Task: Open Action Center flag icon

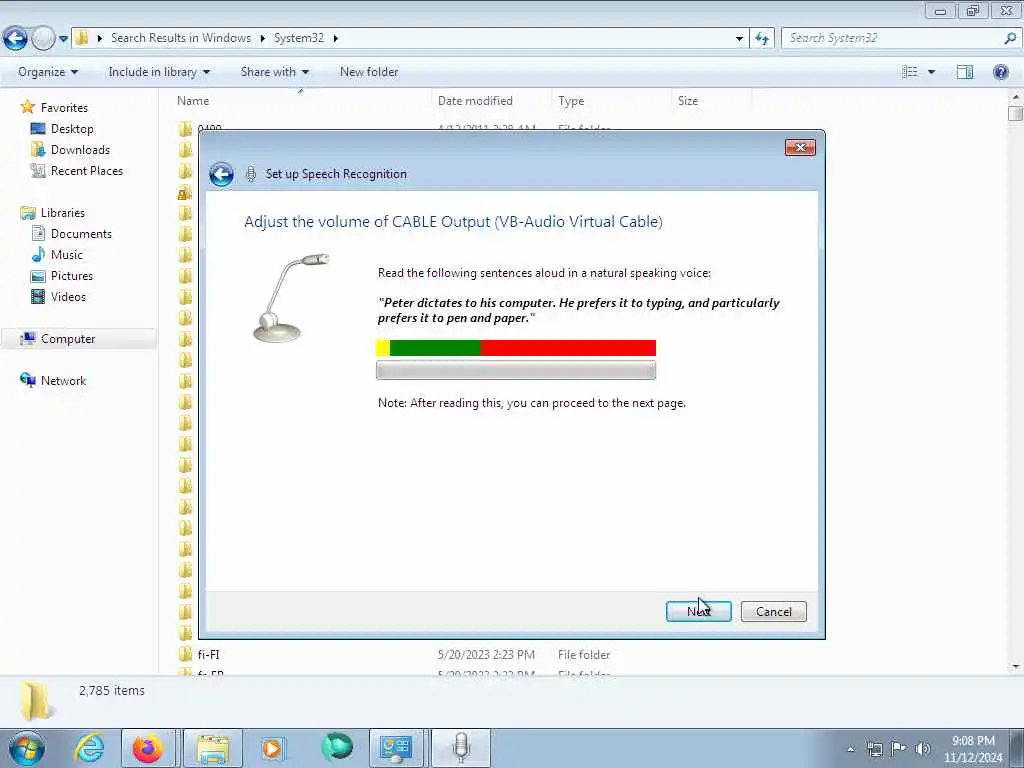Action: tap(899, 749)
